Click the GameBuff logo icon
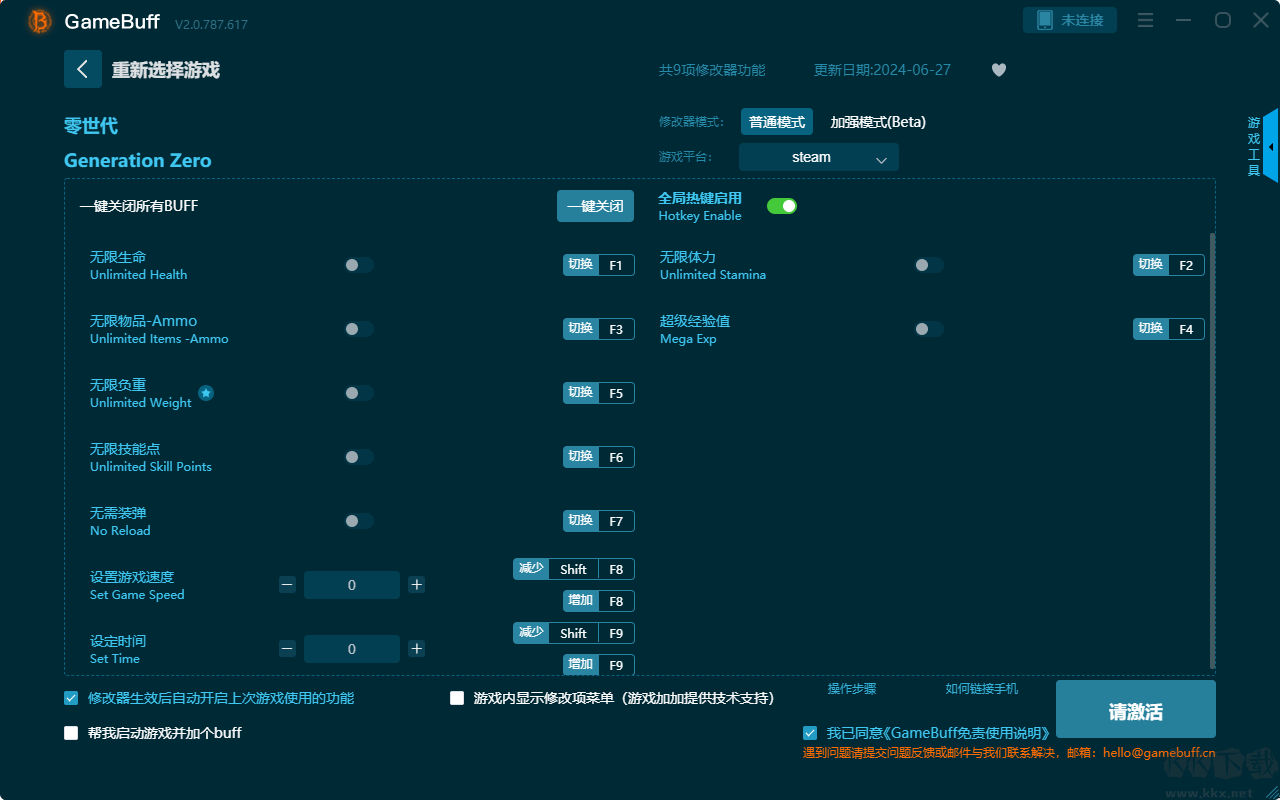This screenshot has width=1280, height=800. pyautogui.click(x=40, y=21)
